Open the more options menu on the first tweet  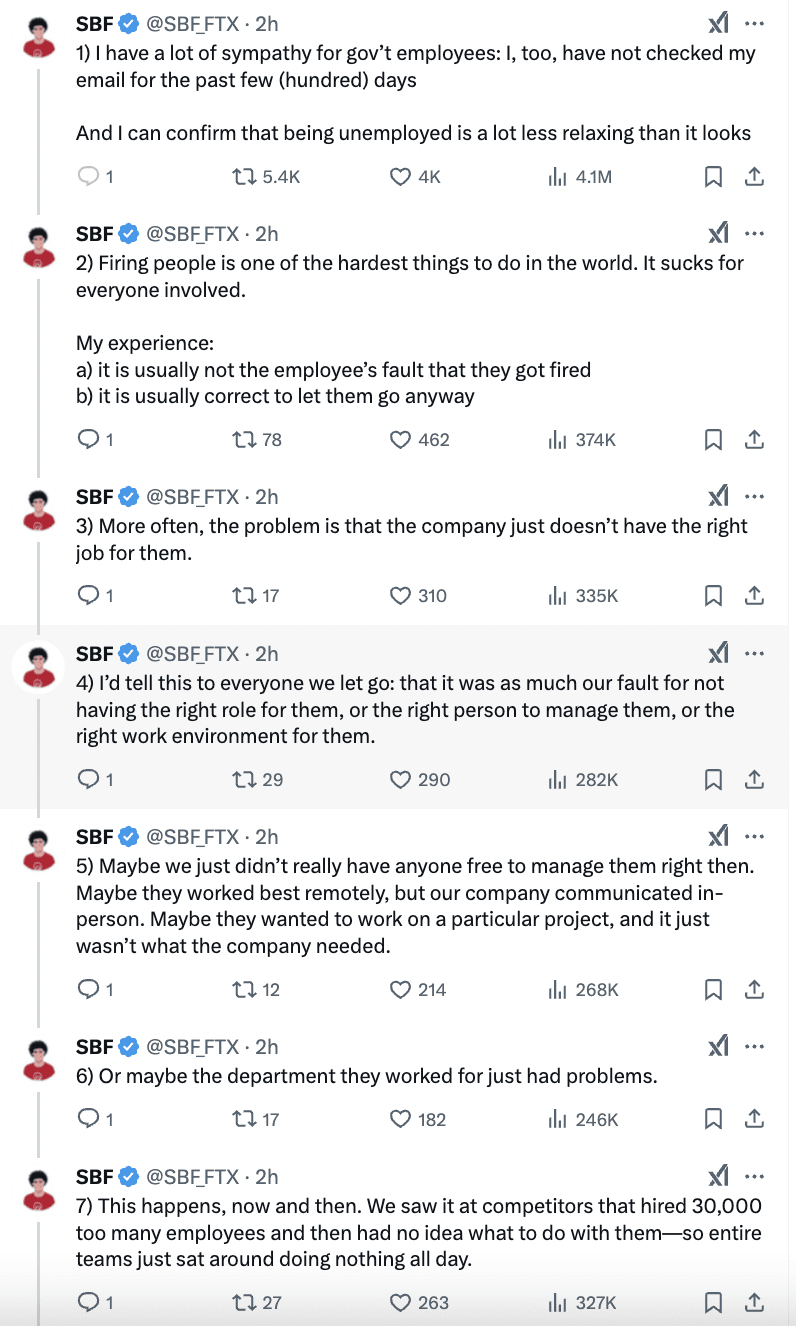point(753,22)
